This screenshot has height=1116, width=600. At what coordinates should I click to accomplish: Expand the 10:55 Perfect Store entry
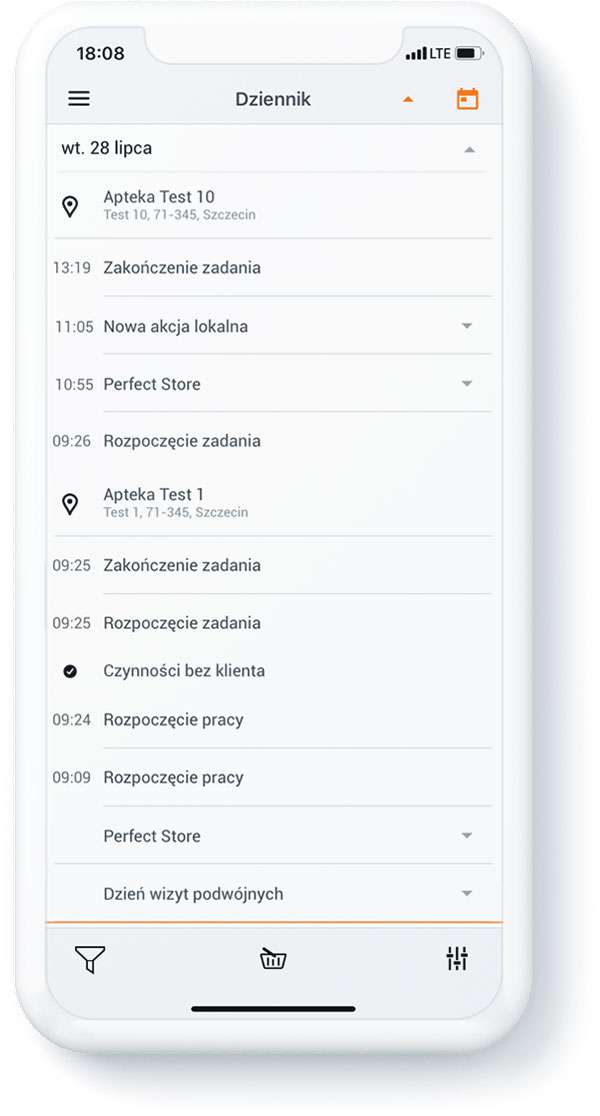click(x=467, y=384)
